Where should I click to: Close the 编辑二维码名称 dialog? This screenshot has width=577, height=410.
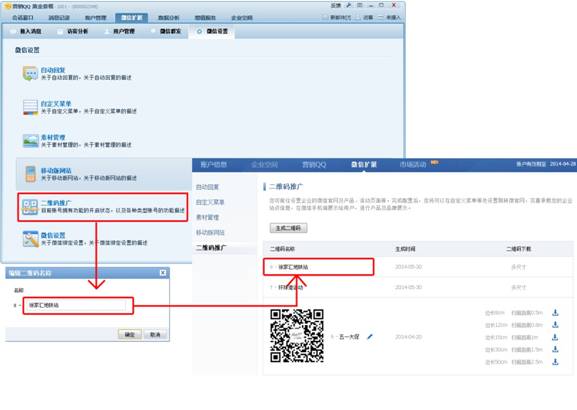[163, 273]
